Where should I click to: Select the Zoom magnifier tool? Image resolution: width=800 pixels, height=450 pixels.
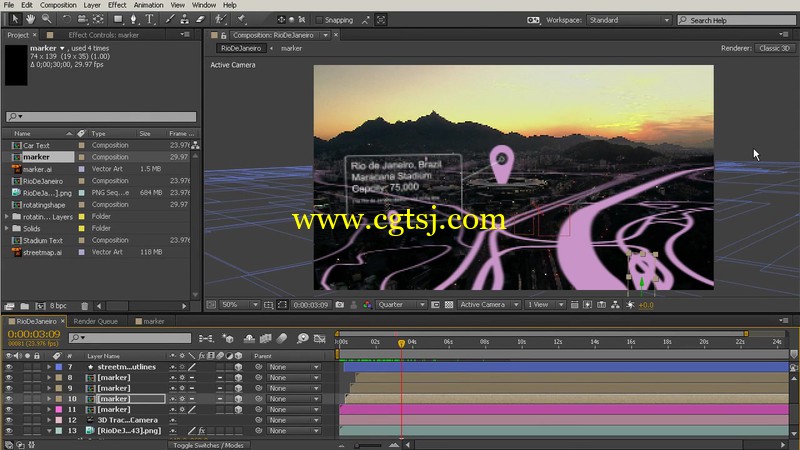(x=46, y=19)
